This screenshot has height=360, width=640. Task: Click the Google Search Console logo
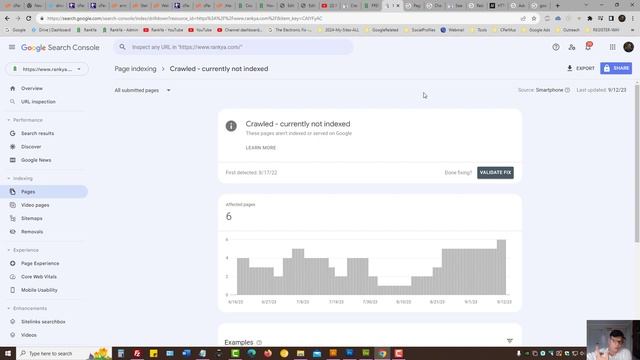click(x=60, y=48)
